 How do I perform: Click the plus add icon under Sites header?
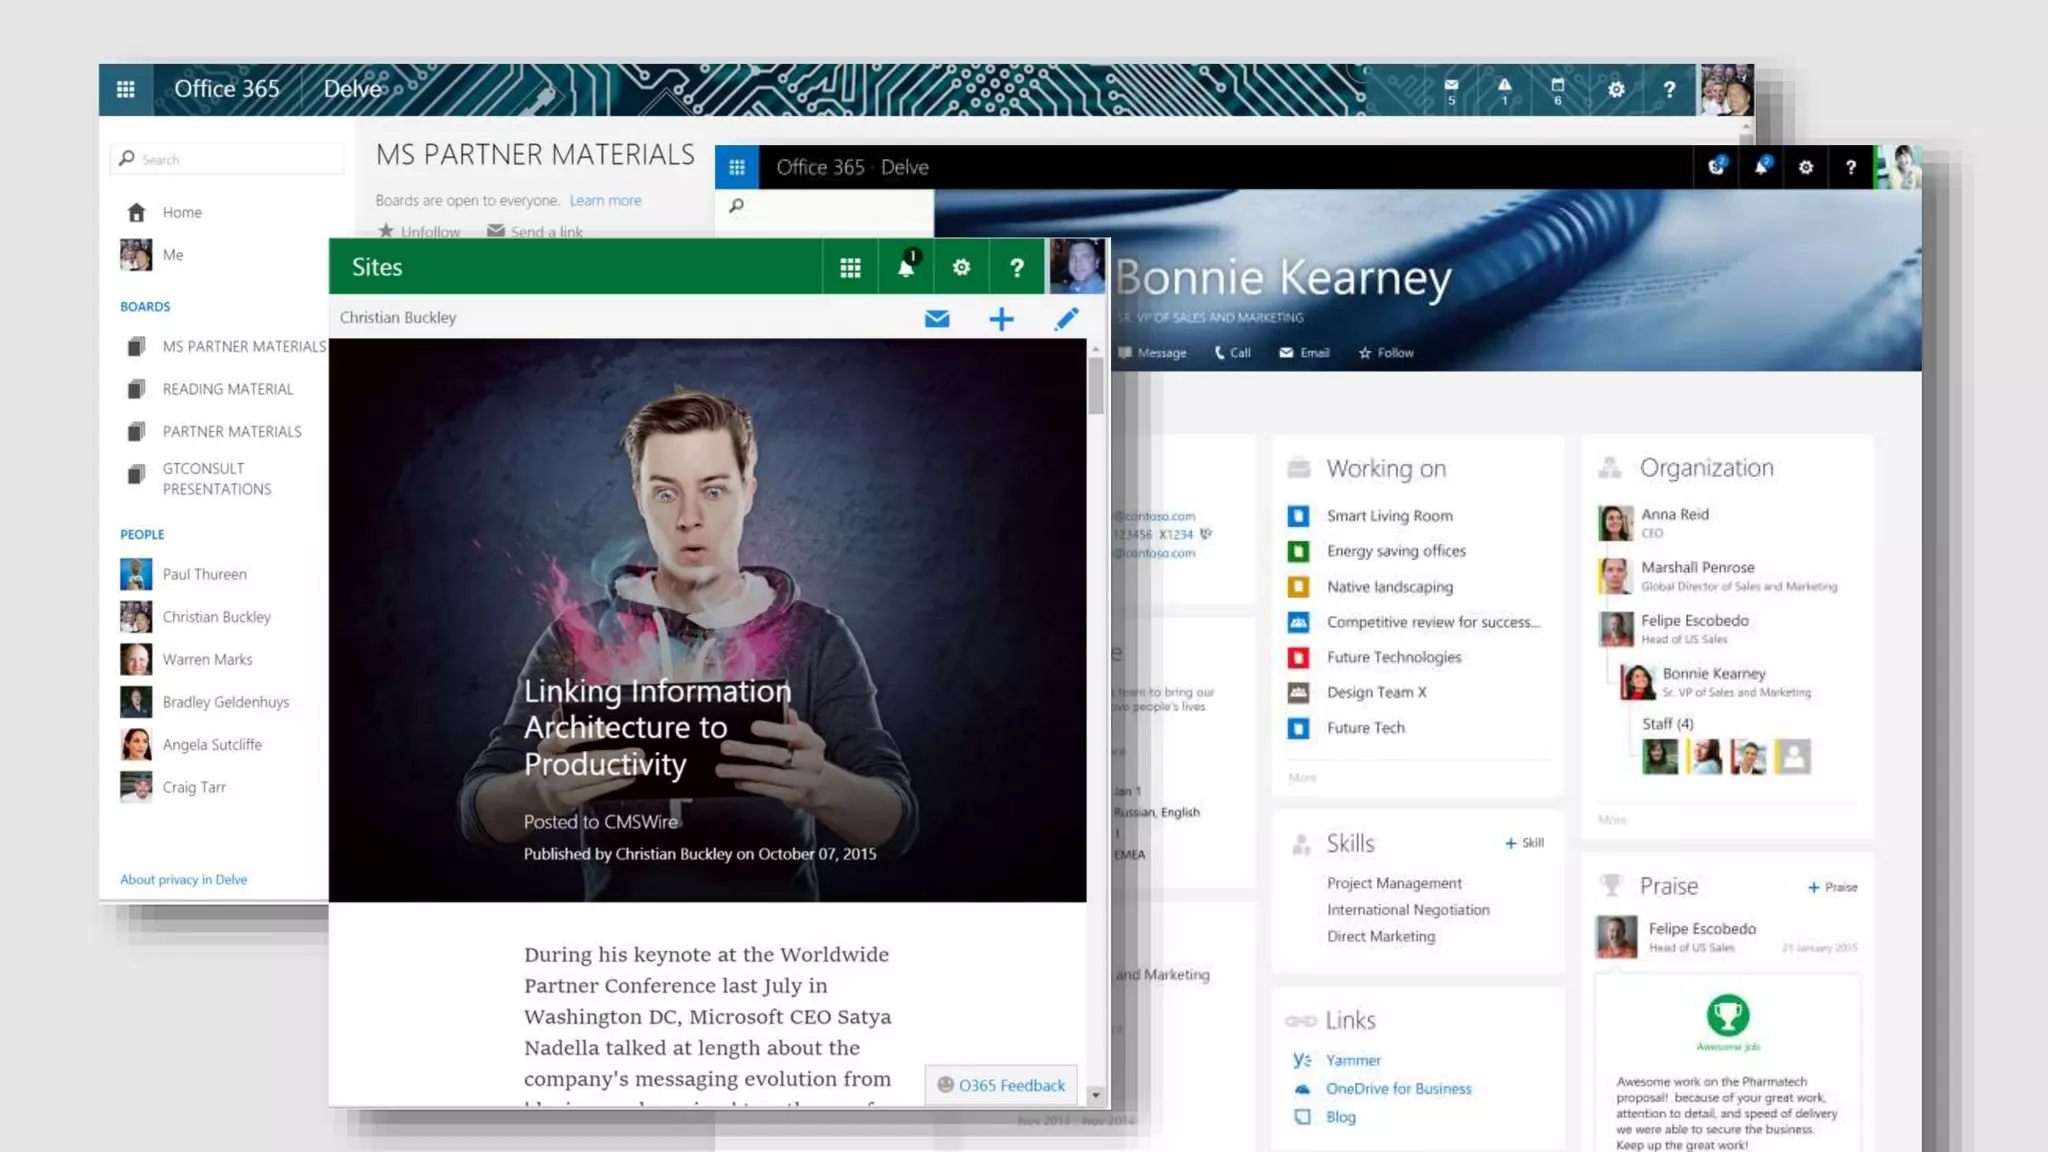click(1001, 318)
